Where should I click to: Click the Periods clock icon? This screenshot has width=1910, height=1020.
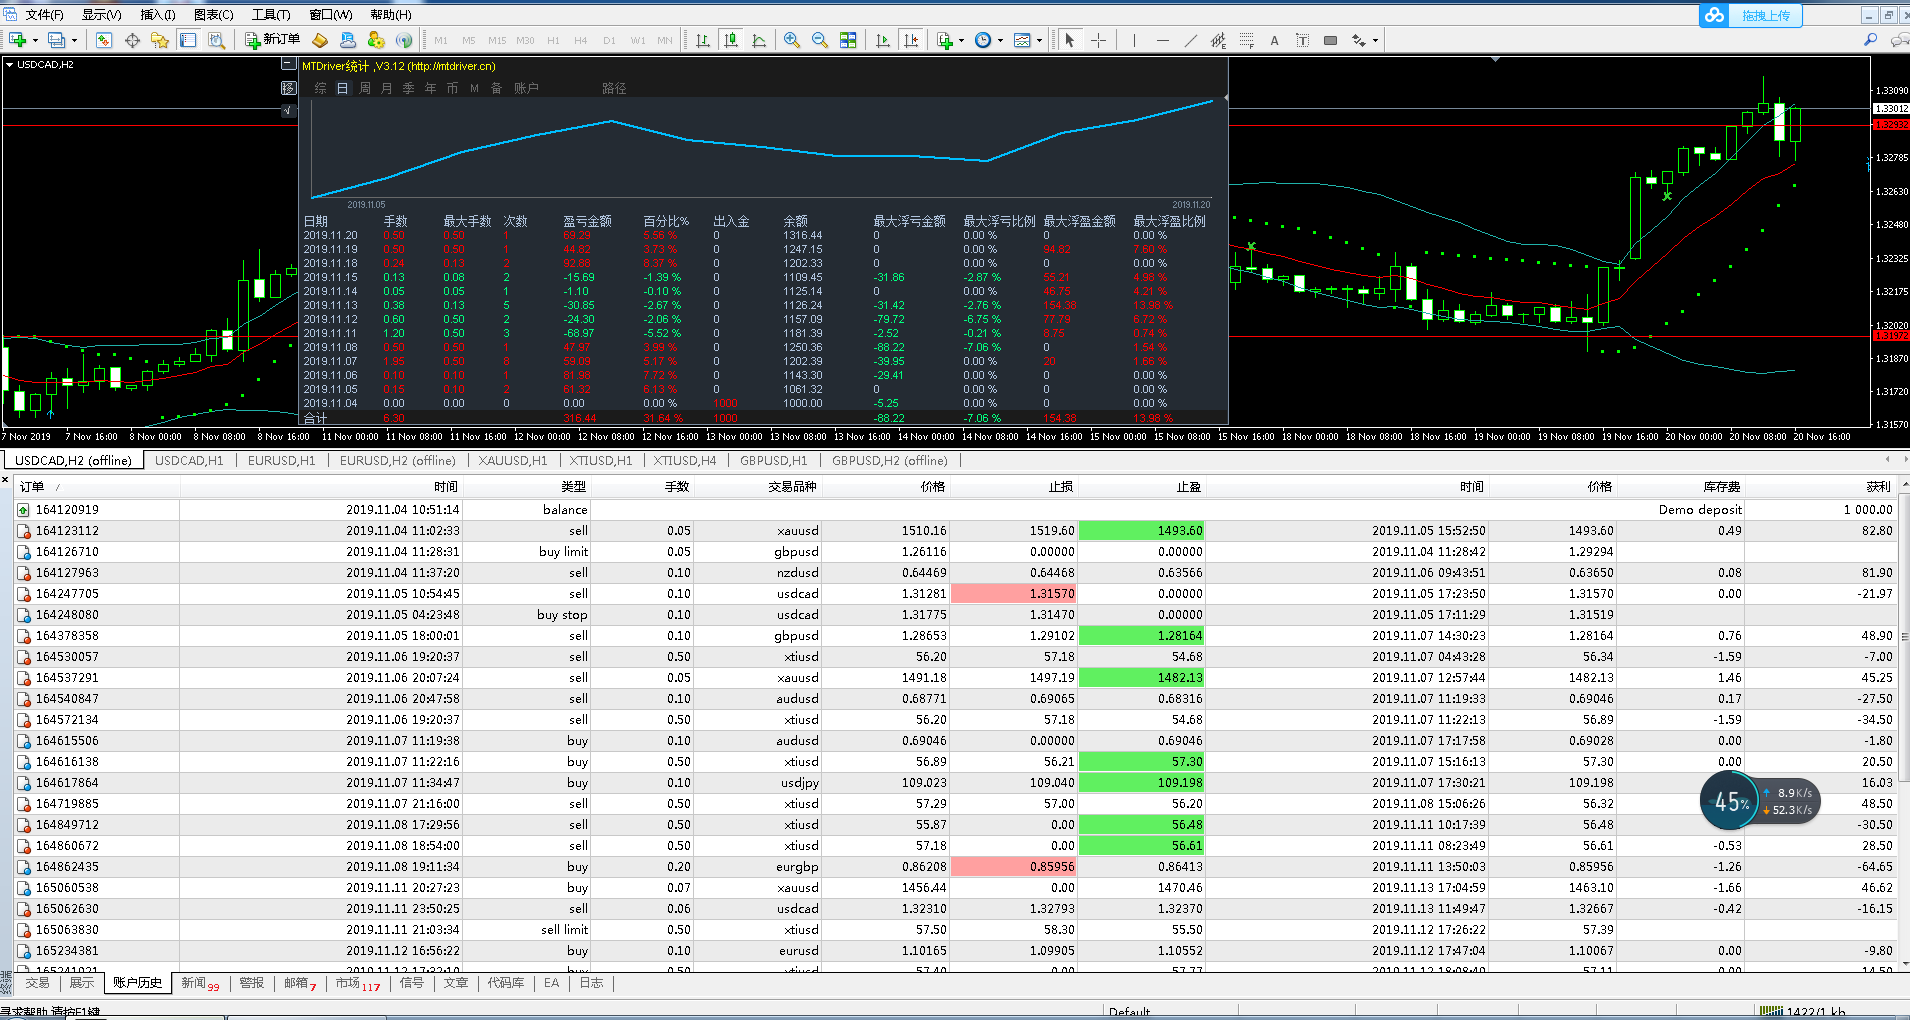983,40
